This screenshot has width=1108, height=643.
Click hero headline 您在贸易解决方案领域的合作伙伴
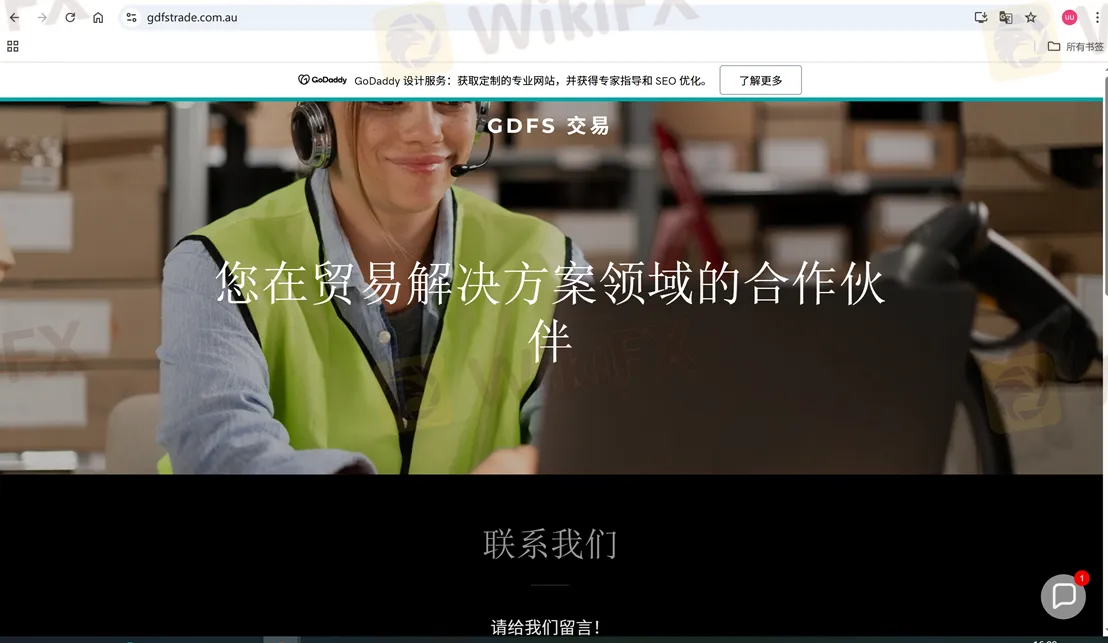pos(550,312)
